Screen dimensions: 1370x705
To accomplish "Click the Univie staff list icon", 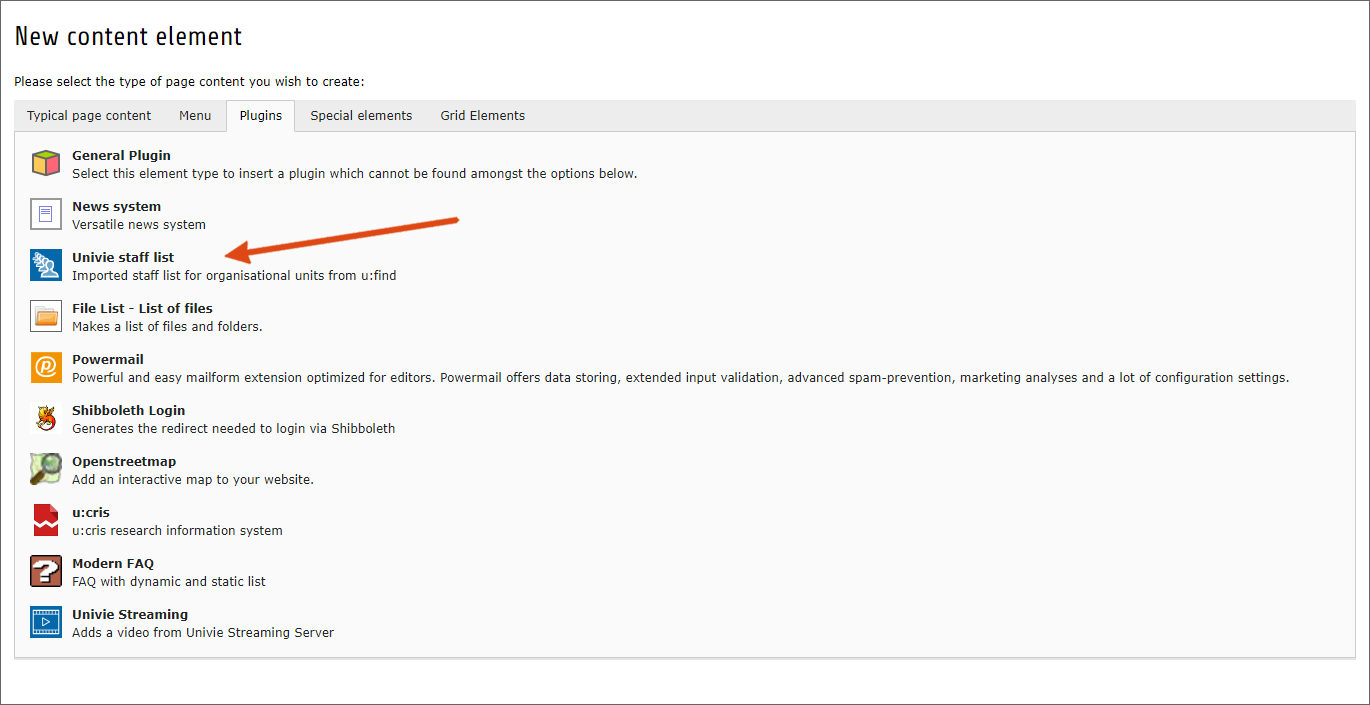I will pos(46,265).
